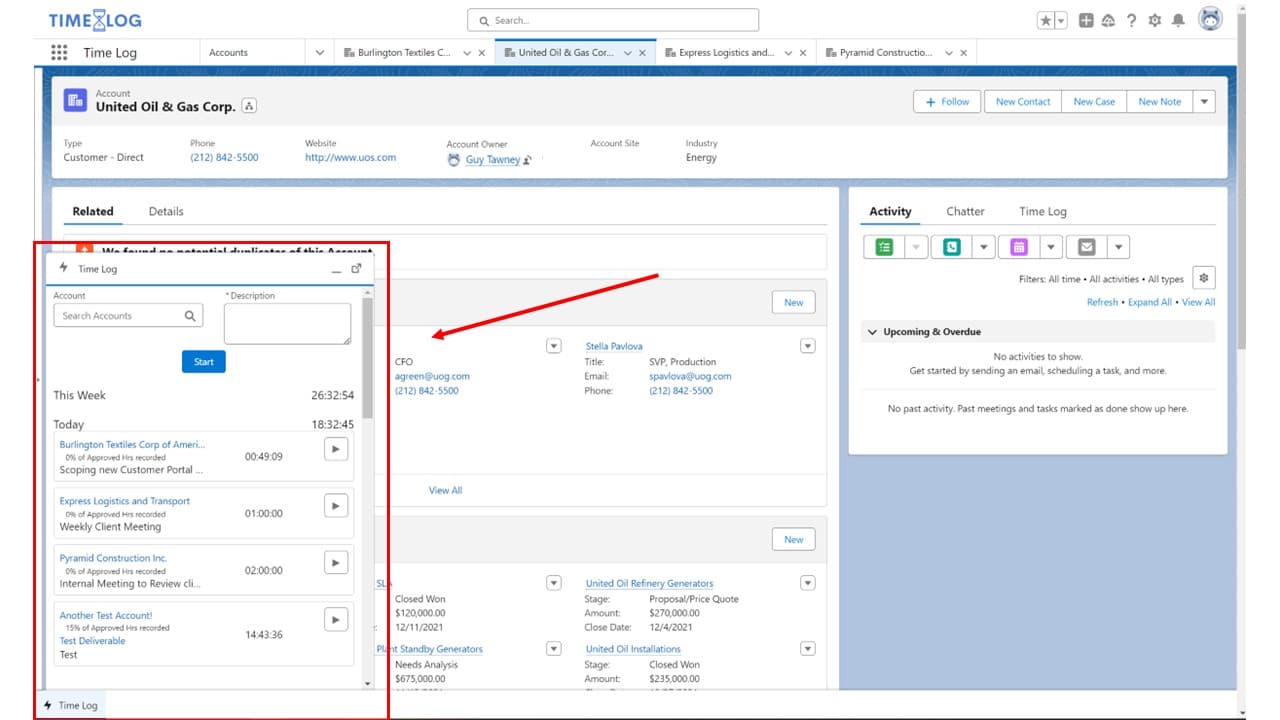1280x720 pixels.
Task: Switch to the Burlington Textiles tab
Action: [x=404, y=53]
